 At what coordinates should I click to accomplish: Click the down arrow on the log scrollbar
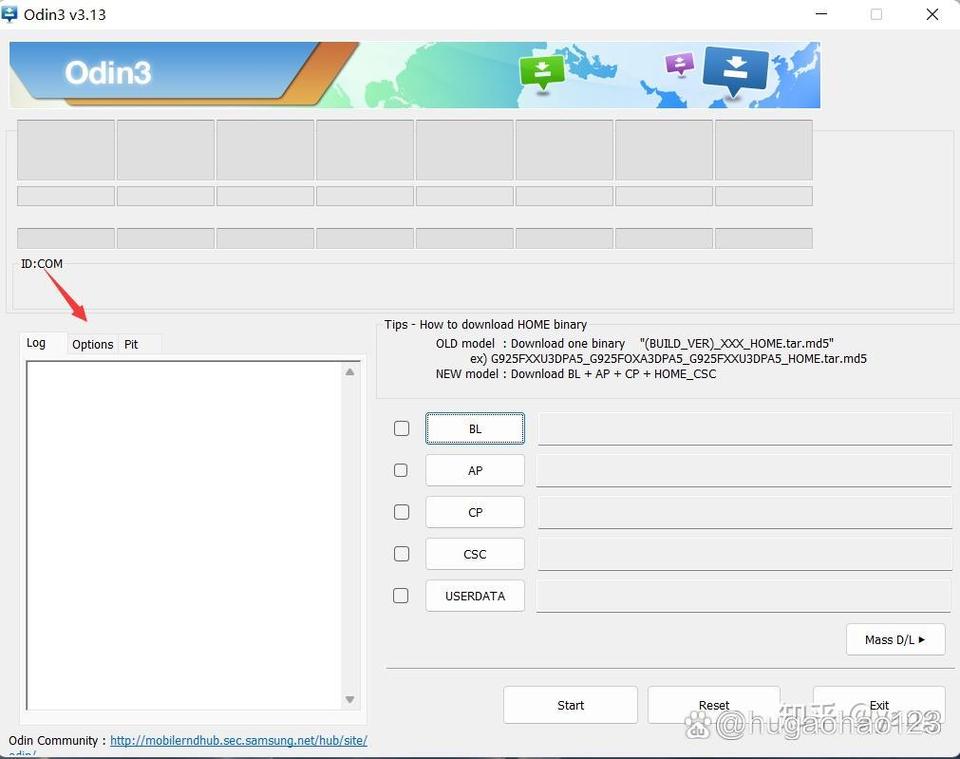tap(350, 701)
